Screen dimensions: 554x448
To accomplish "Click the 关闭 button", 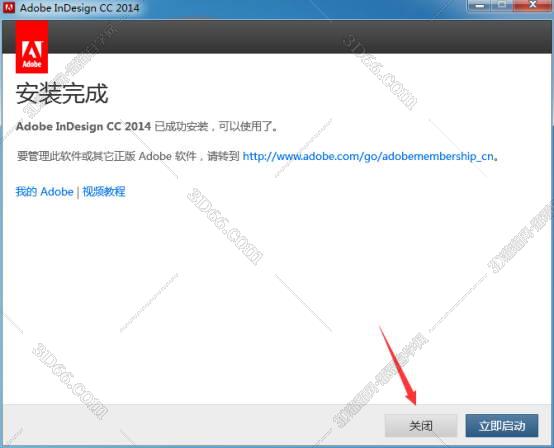I will click(x=420, y=425).
